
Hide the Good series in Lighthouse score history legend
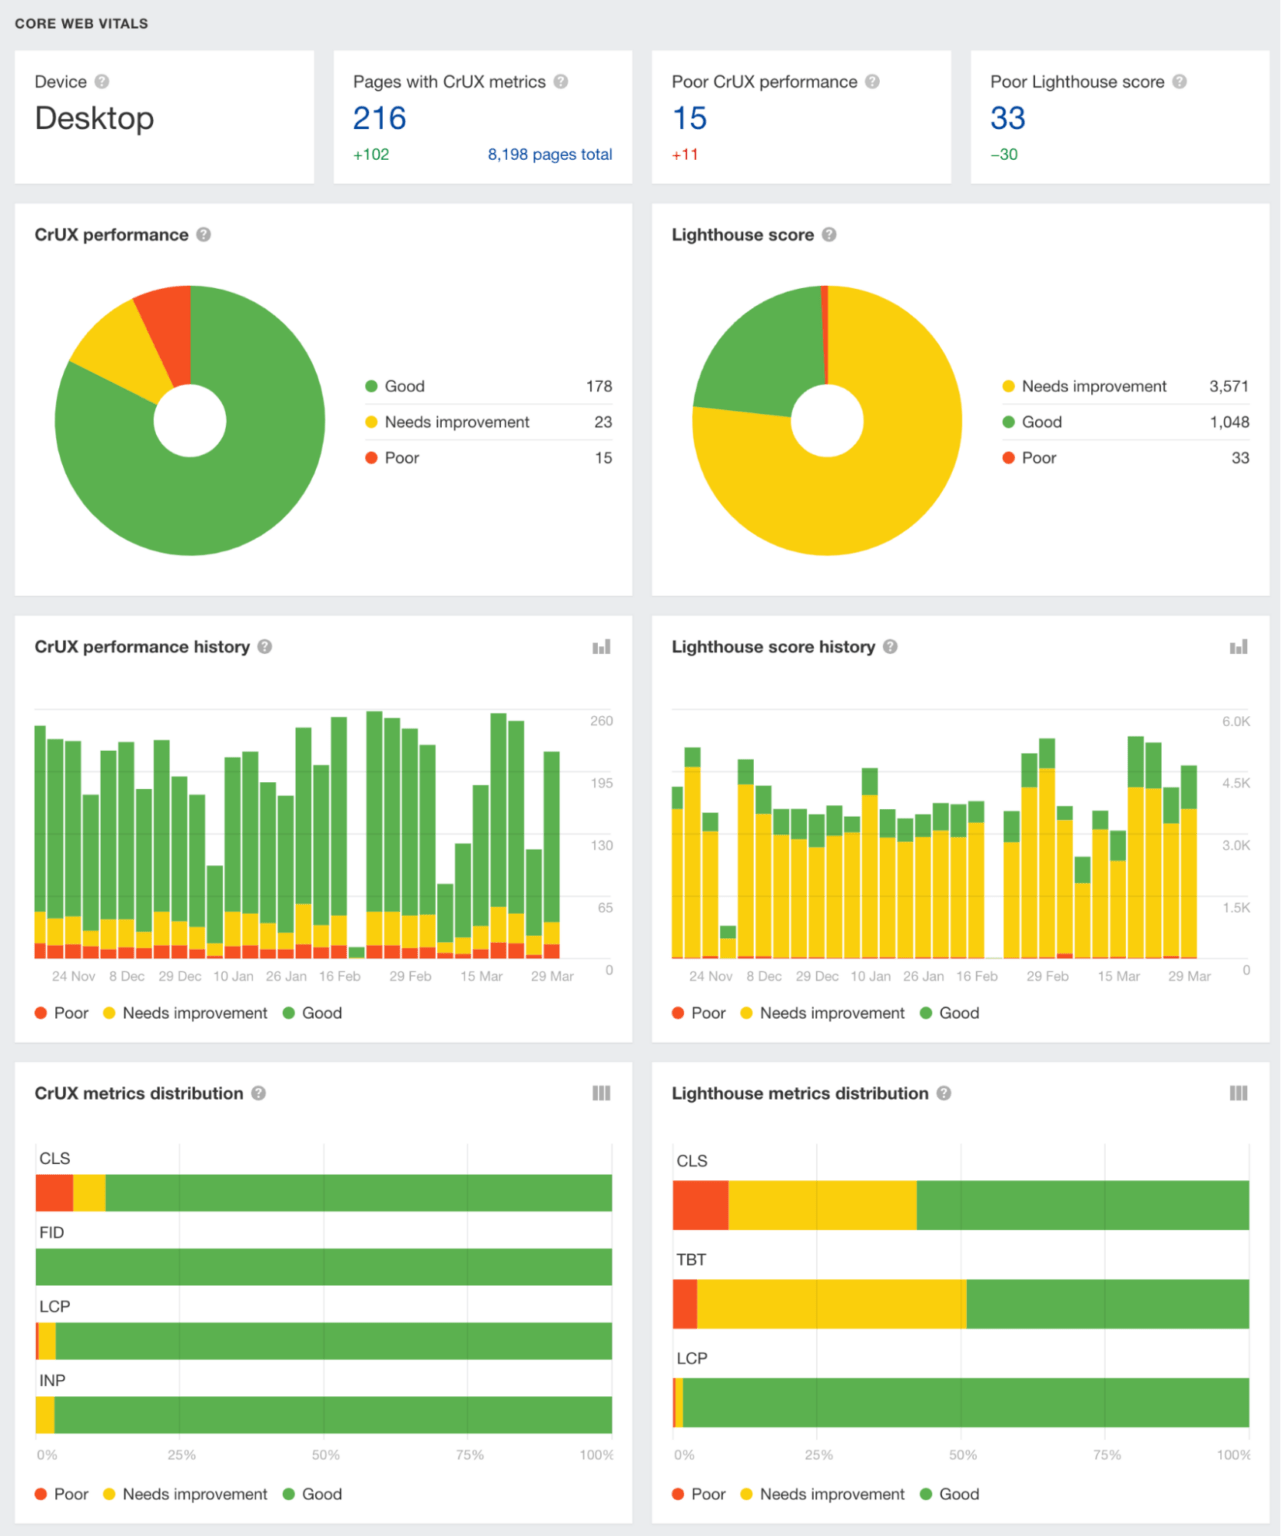[x=949, y=1013]
